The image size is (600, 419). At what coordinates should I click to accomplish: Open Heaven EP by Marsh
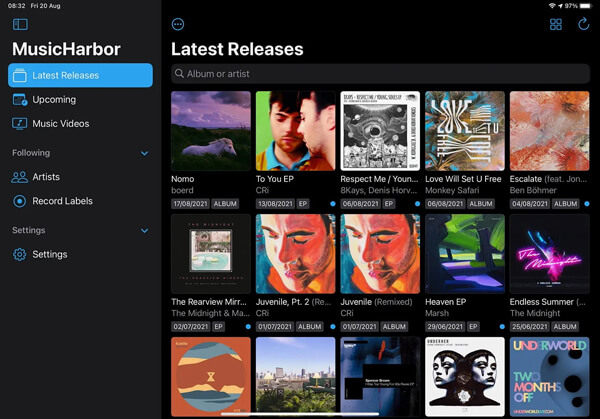(x=464, y=253)
